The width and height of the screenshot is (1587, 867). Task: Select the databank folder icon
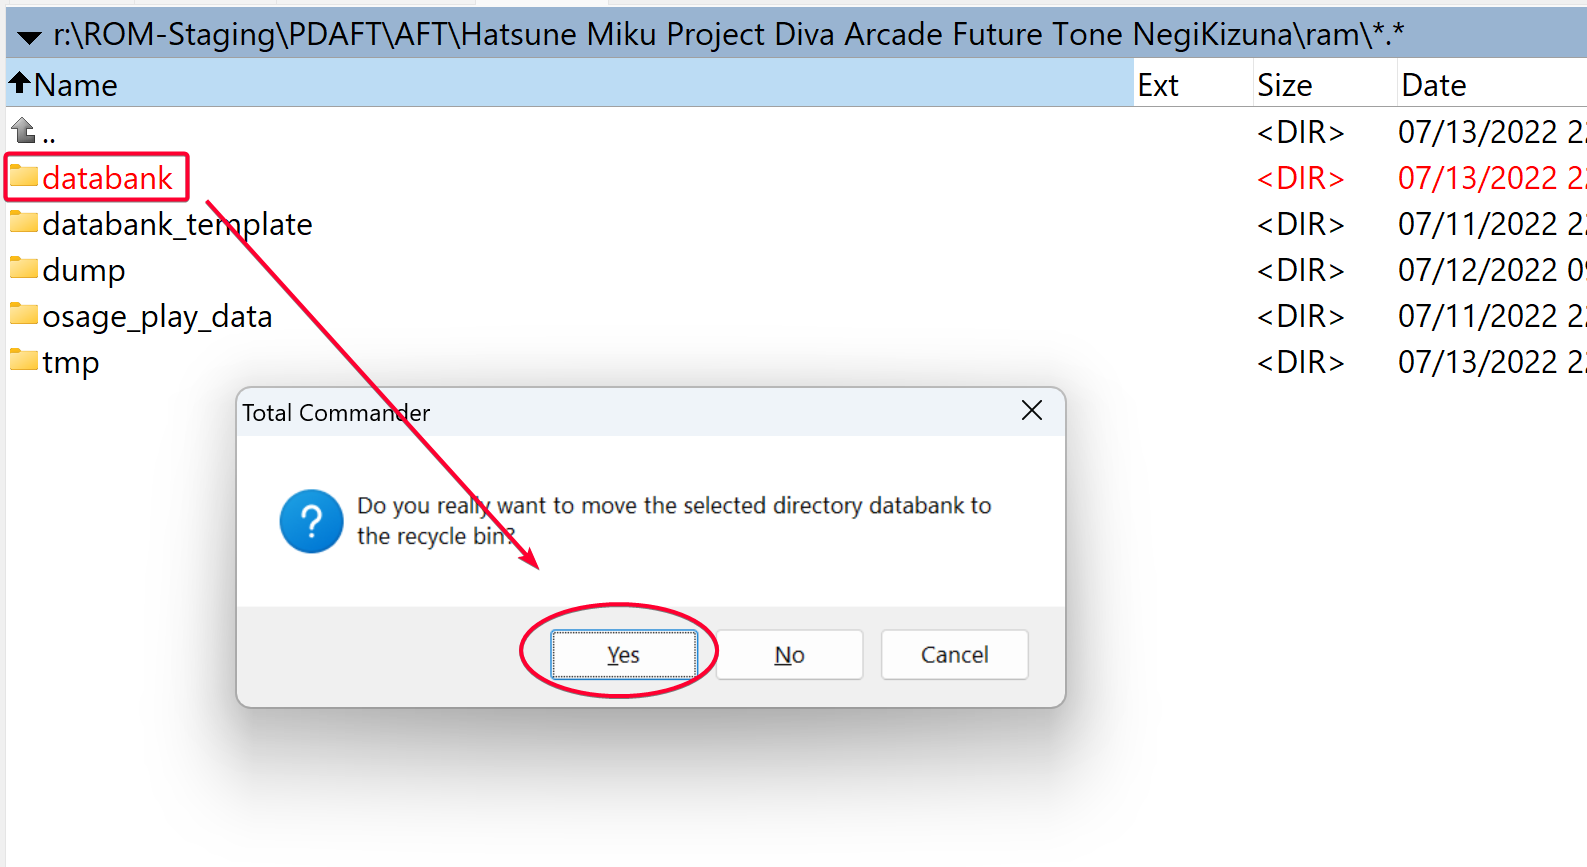pyautogui.click(x=24, y=177)
